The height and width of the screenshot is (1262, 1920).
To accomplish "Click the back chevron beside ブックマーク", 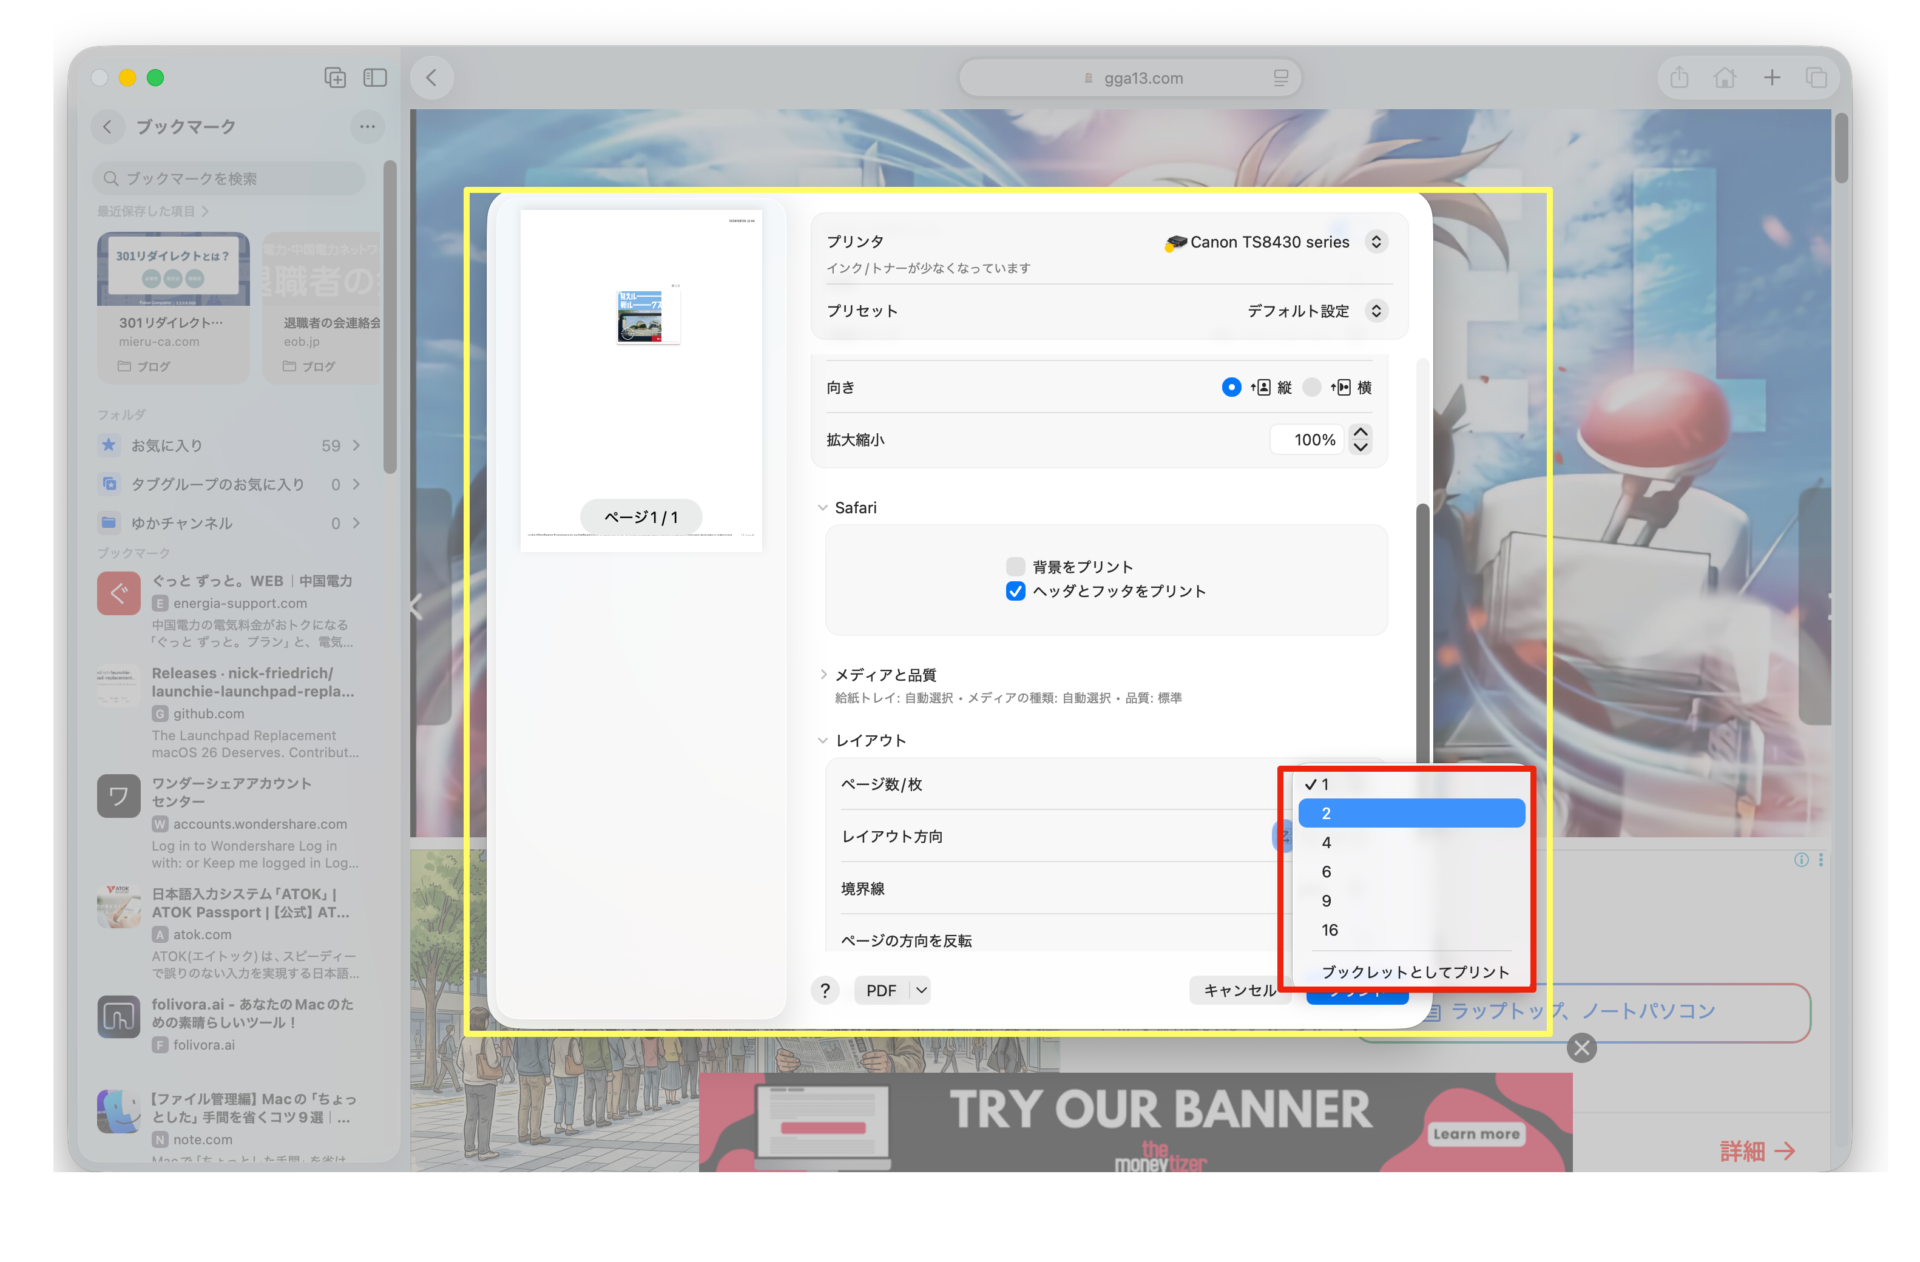I will point(108,127).
